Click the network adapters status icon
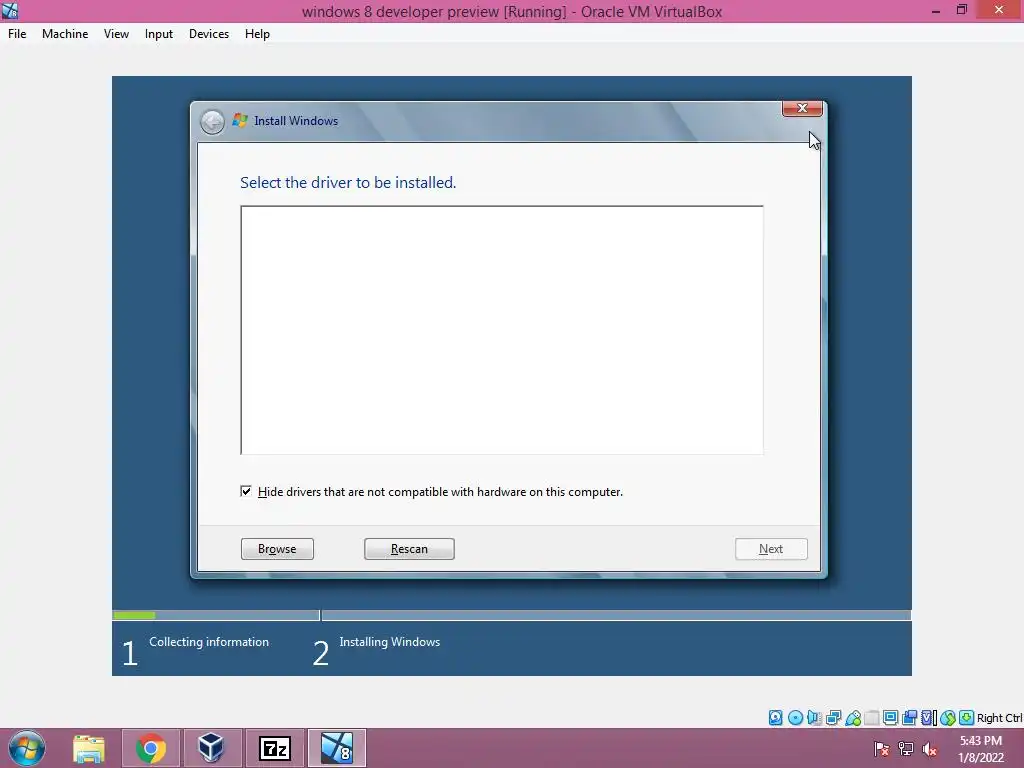This screenshot has height=768, width=1024. coord(833,718)
